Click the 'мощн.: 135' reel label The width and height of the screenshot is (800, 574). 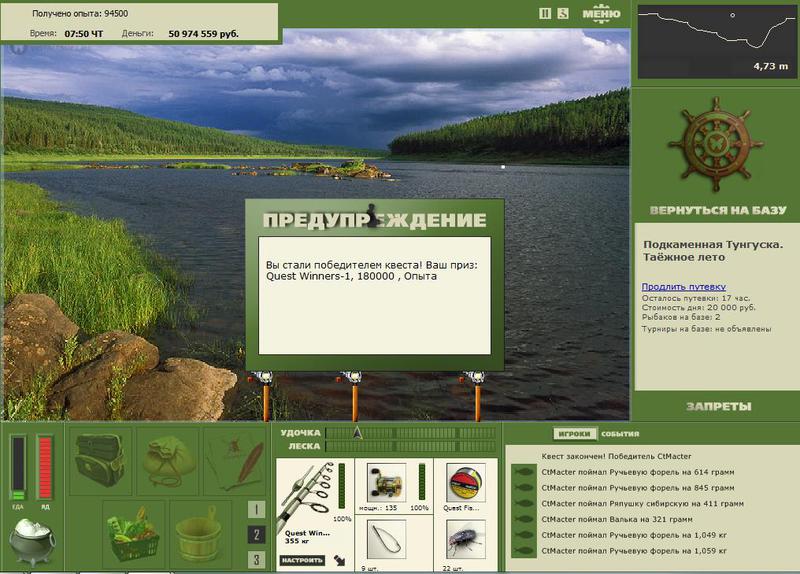point(378,508)
